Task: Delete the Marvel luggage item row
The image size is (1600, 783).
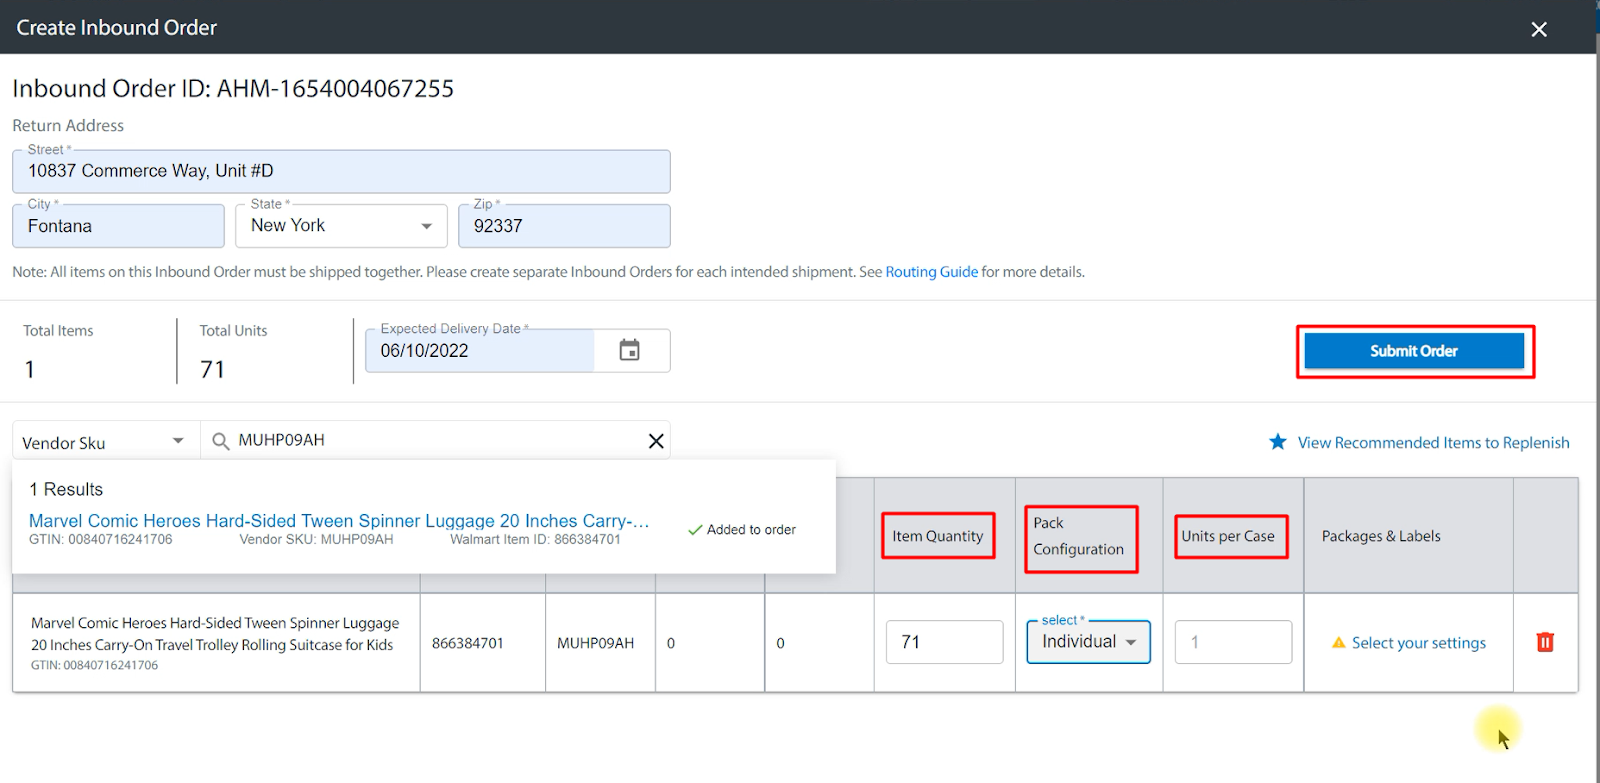Action: (x=1545, y=642)
